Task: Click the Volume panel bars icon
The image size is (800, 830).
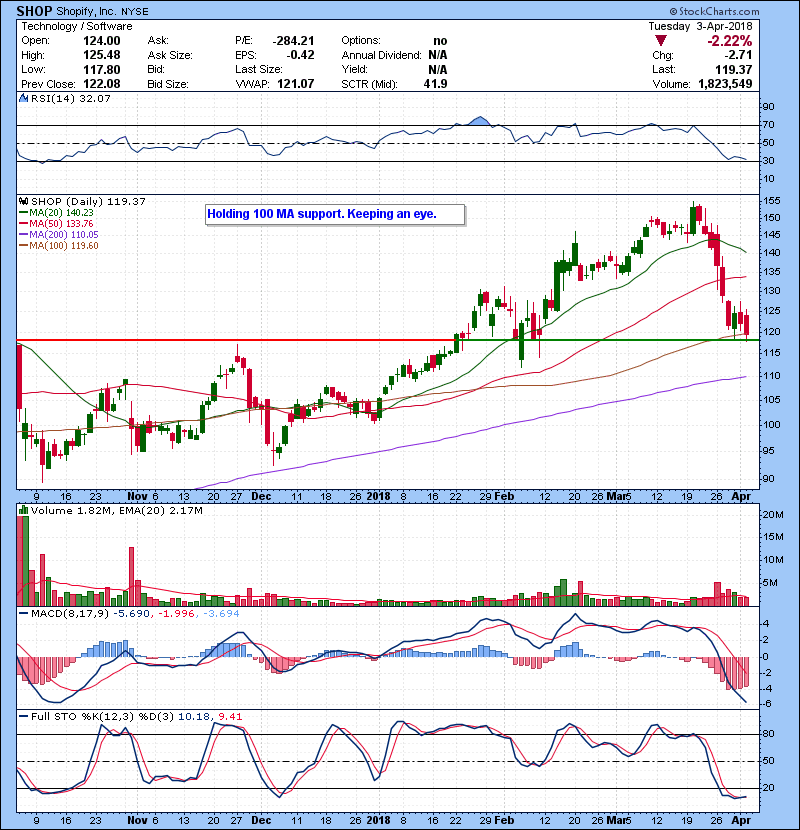Action: (23, 510)
